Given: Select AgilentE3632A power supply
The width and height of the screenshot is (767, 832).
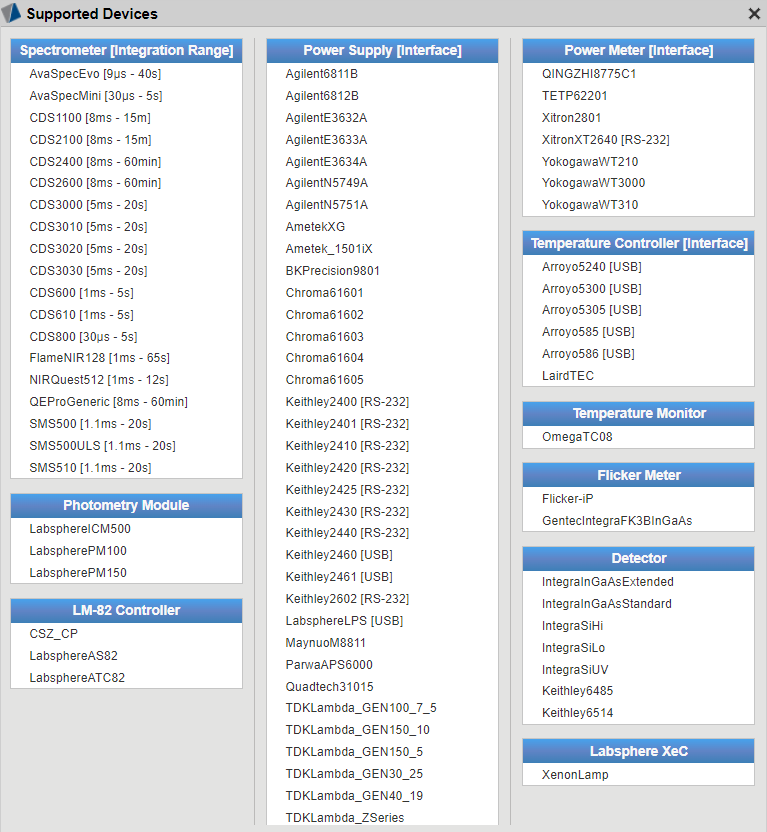Looking at the screenshot, I should tap(326, 118).
